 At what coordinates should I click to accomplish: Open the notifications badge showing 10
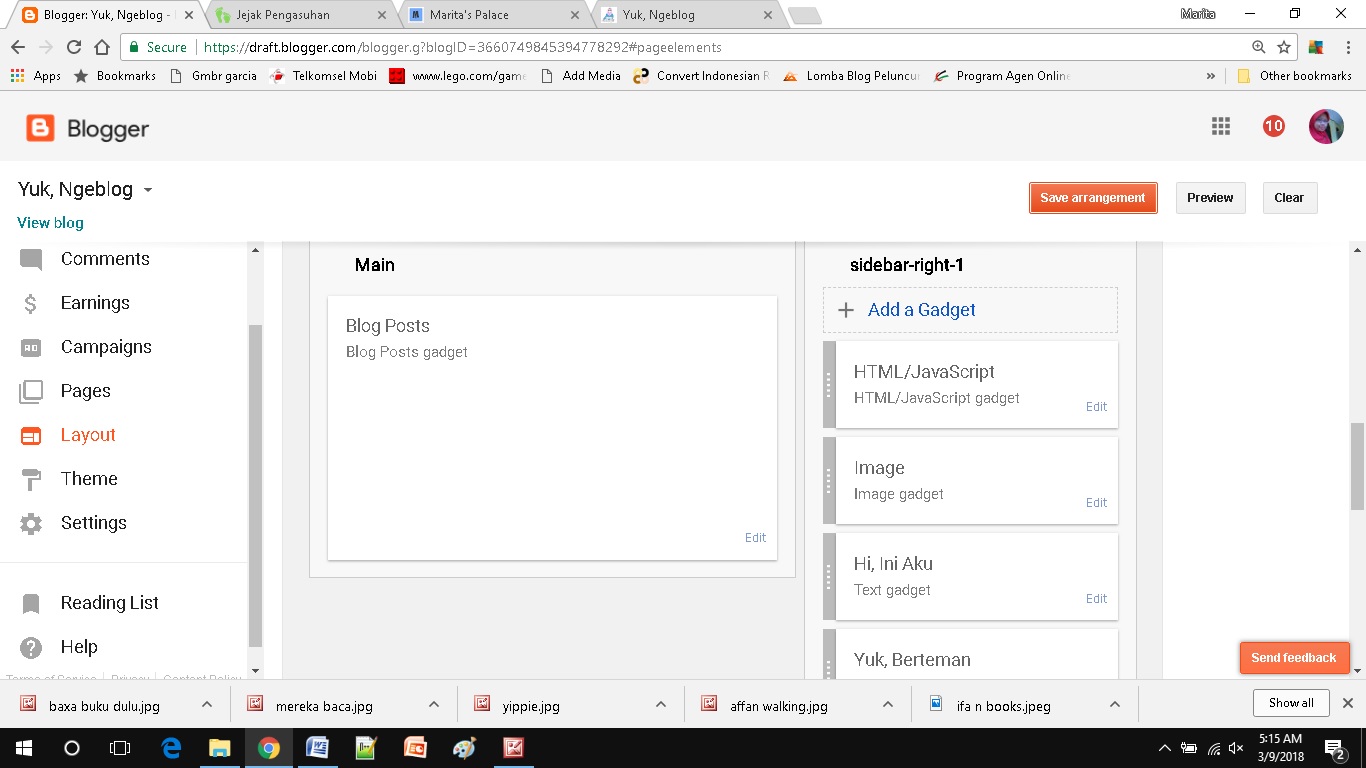(x=1273, y=126)
